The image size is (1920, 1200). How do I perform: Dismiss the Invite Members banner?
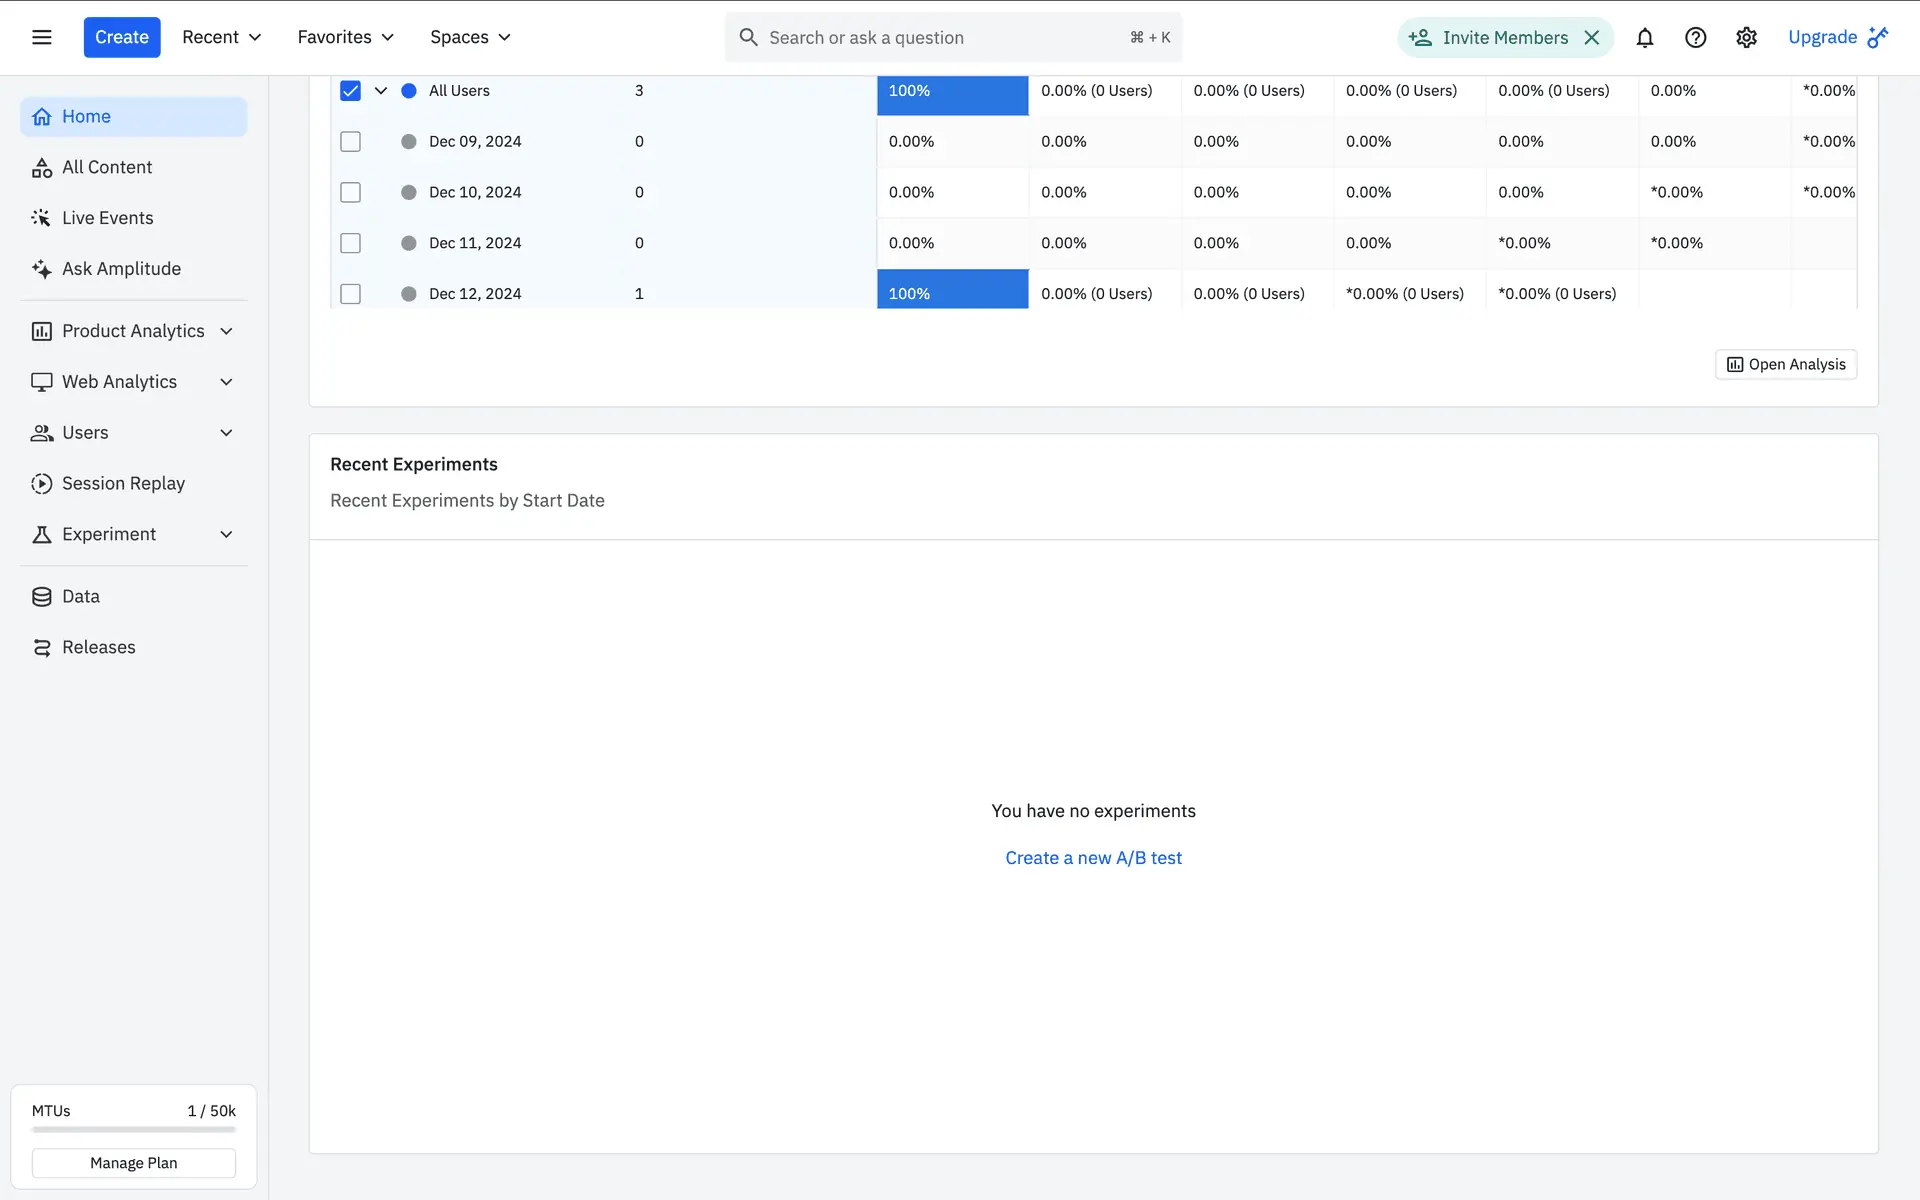[x=1592, y=37]
